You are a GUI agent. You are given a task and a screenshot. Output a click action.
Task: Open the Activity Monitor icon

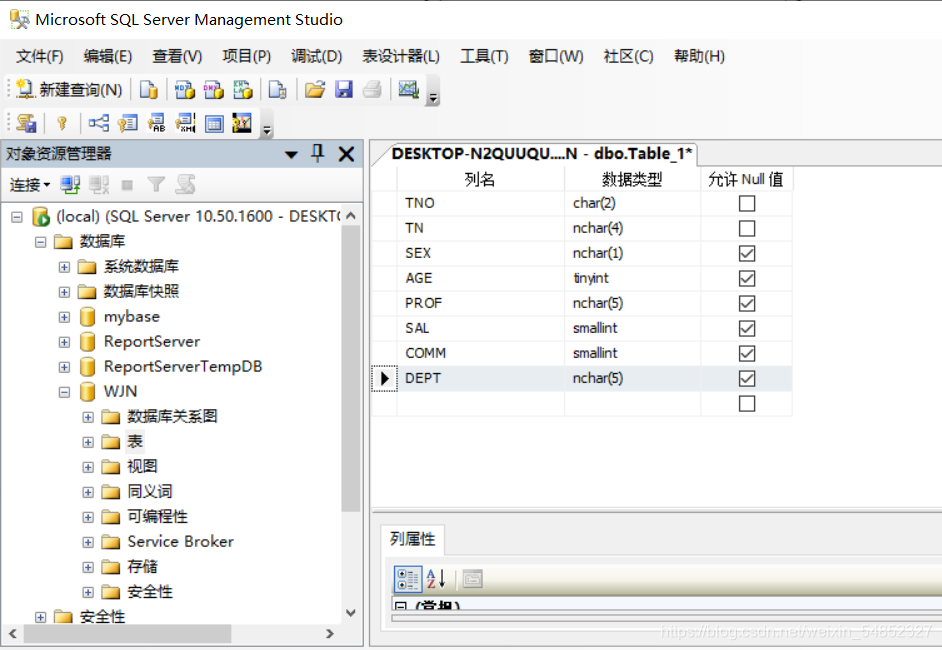pyautogui.click(x=409, y=90)
